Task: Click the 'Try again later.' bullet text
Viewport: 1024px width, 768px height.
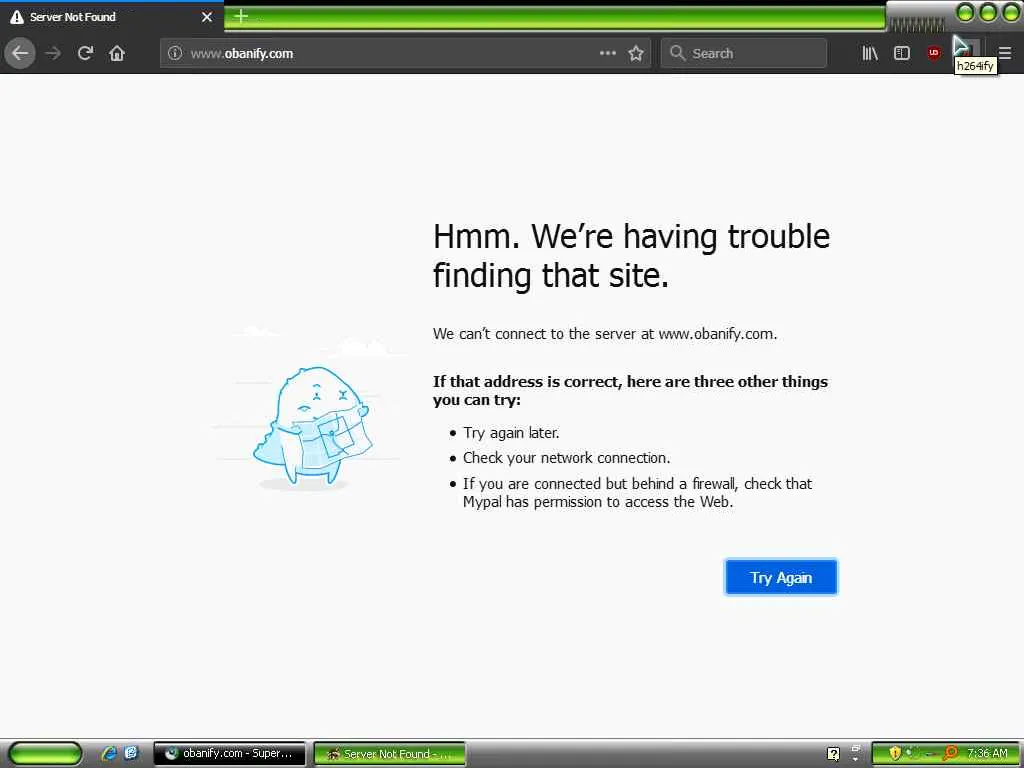Action: (x=511, y=433)
